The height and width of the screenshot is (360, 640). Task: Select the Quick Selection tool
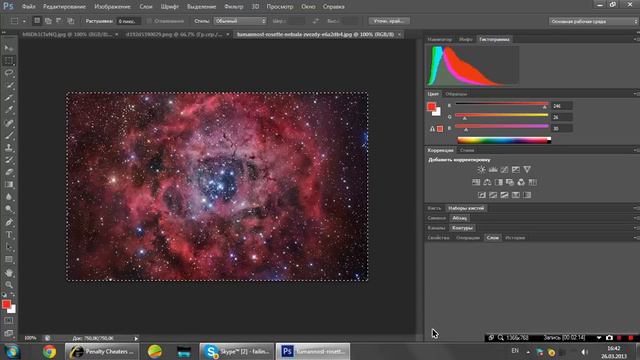(9, 86)
